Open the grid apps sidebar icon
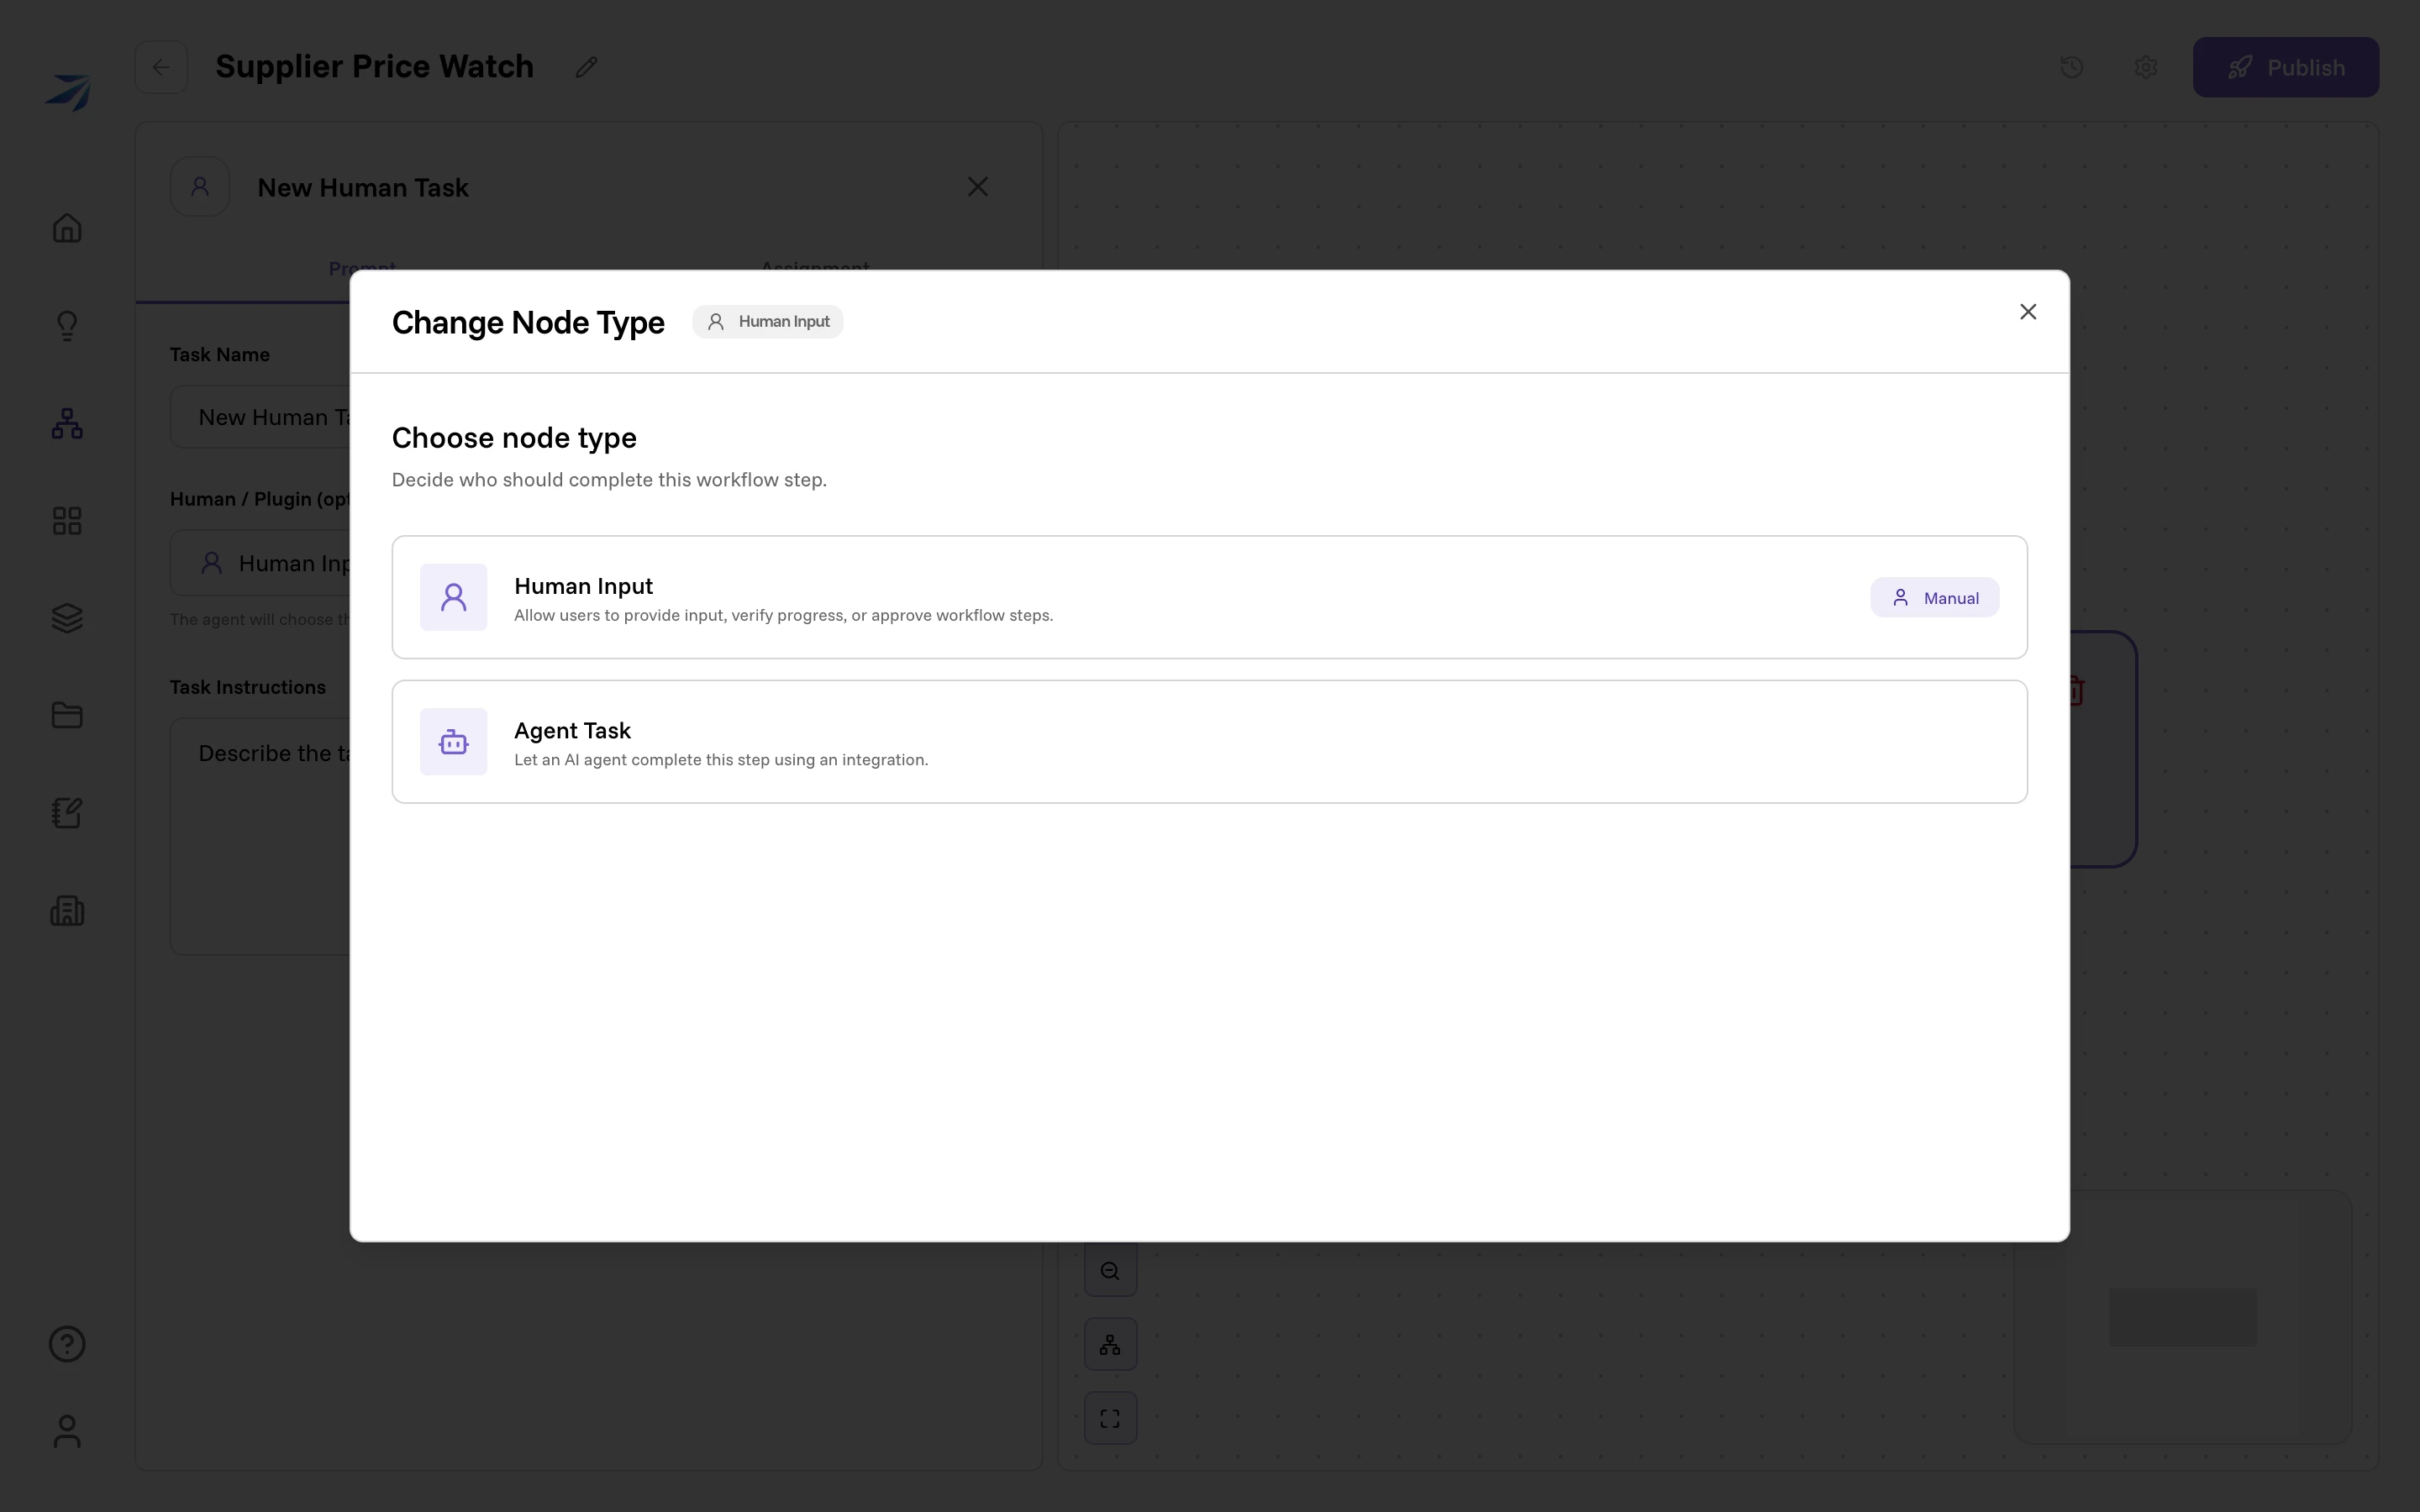This screenshot has height=1512, width=2420. pyautogui.click(x=67, y=521)
